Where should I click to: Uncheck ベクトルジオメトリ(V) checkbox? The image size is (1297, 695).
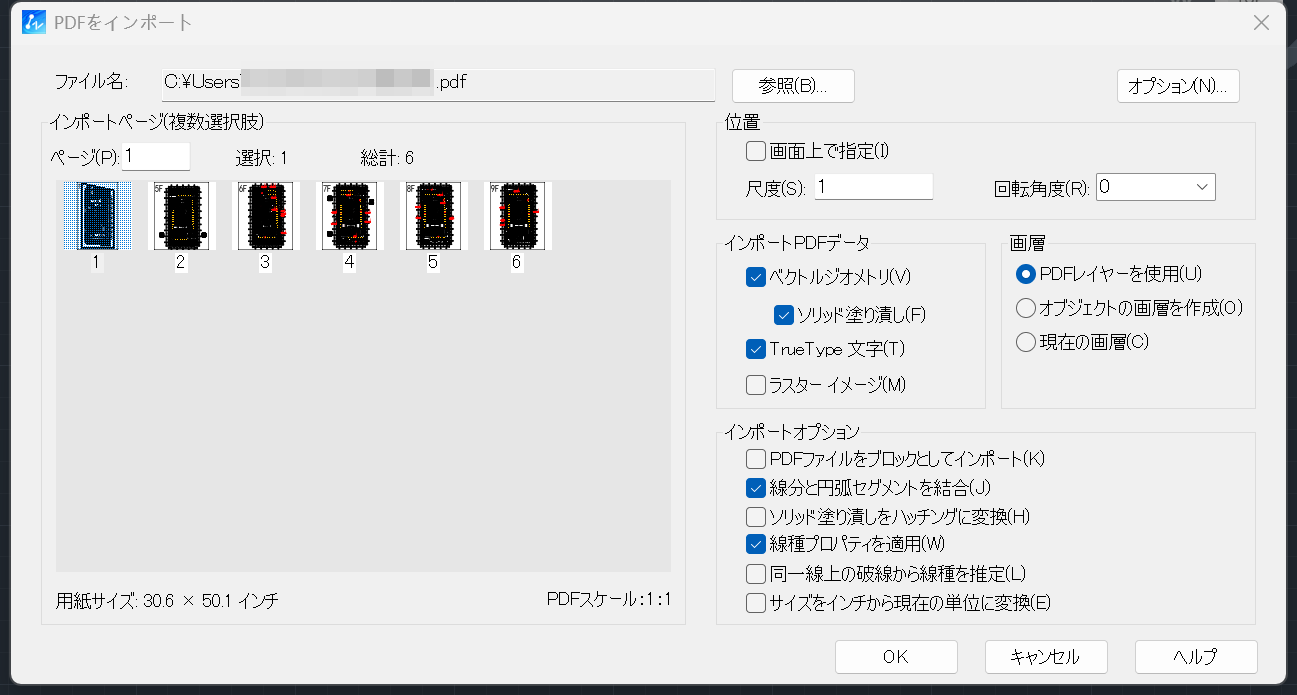click(x=756, y=277)
